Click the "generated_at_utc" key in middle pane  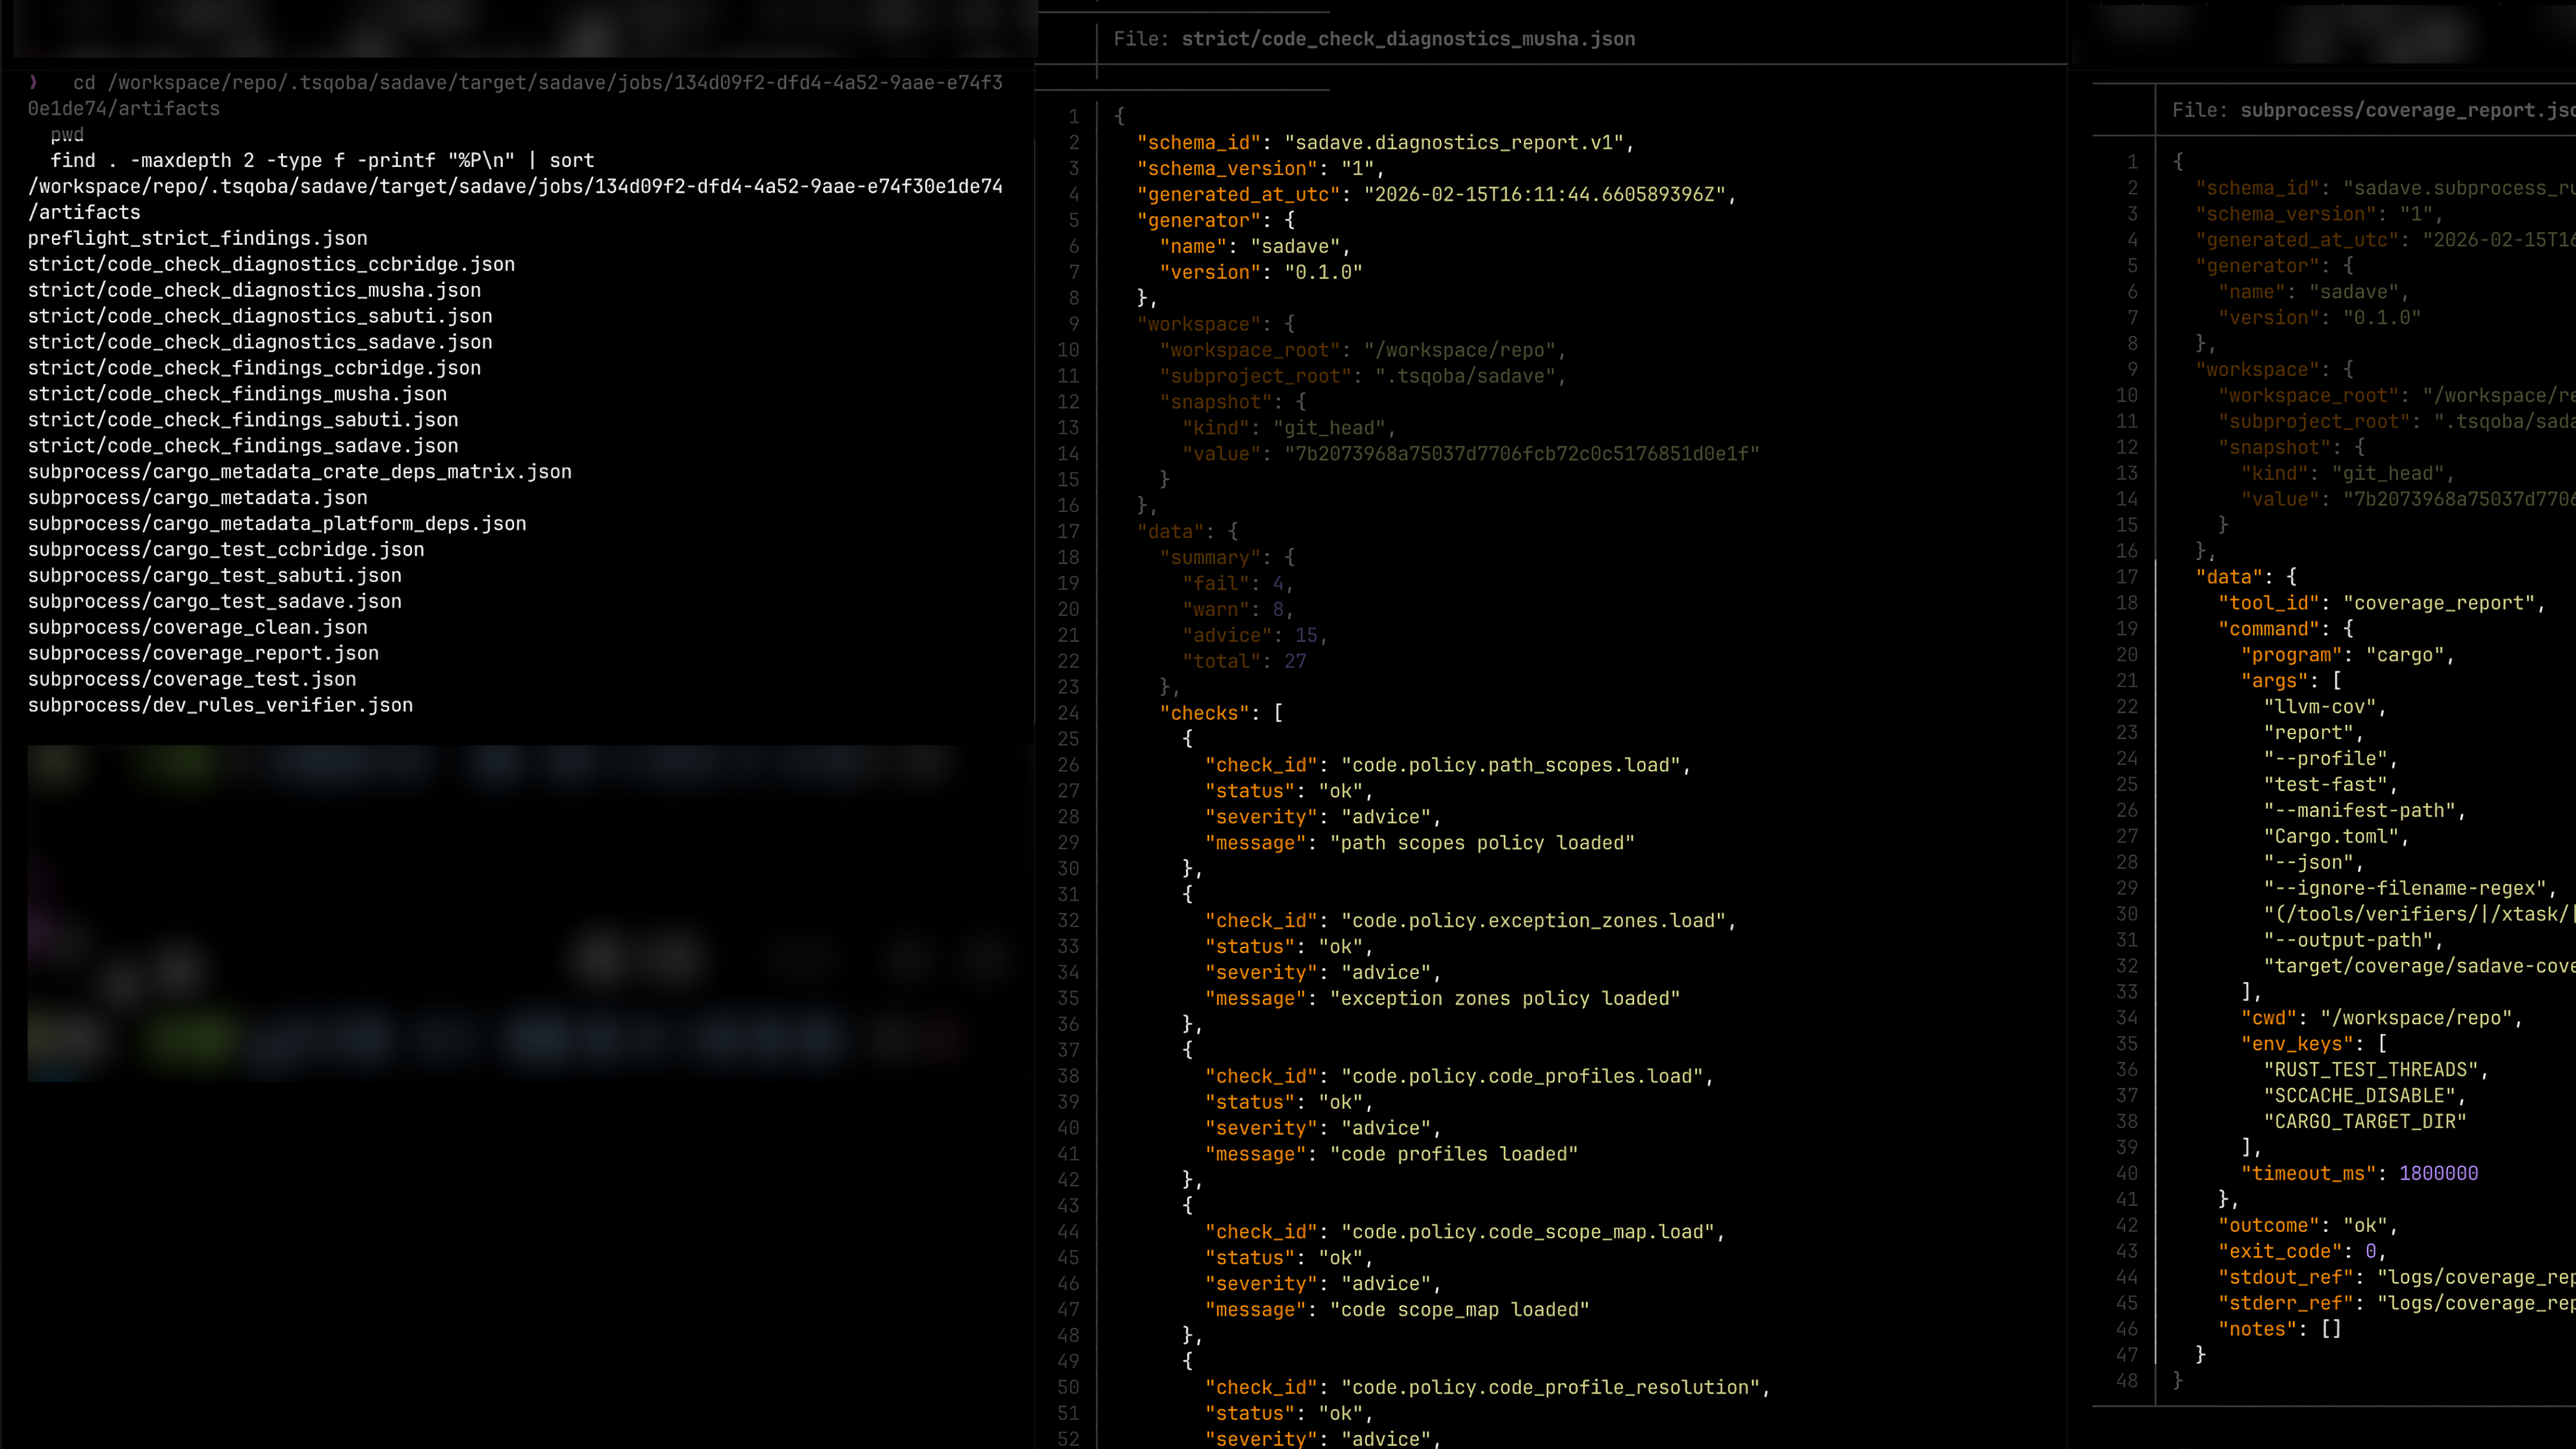coord(1238,194)
